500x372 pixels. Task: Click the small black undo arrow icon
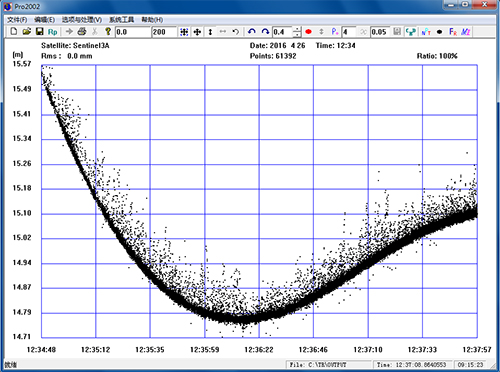[x=236, y=32]
